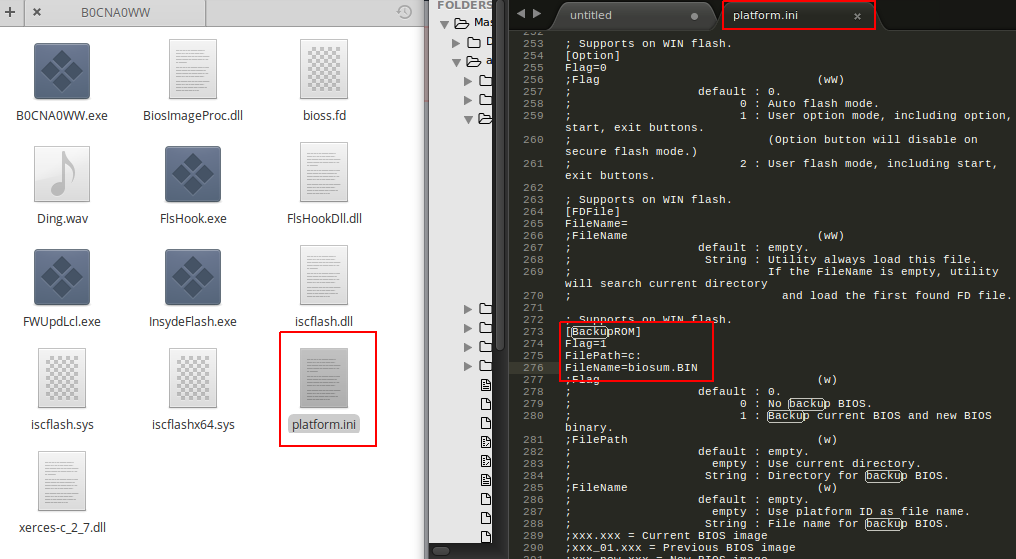Select the iscflash.sys file icon

62,380
